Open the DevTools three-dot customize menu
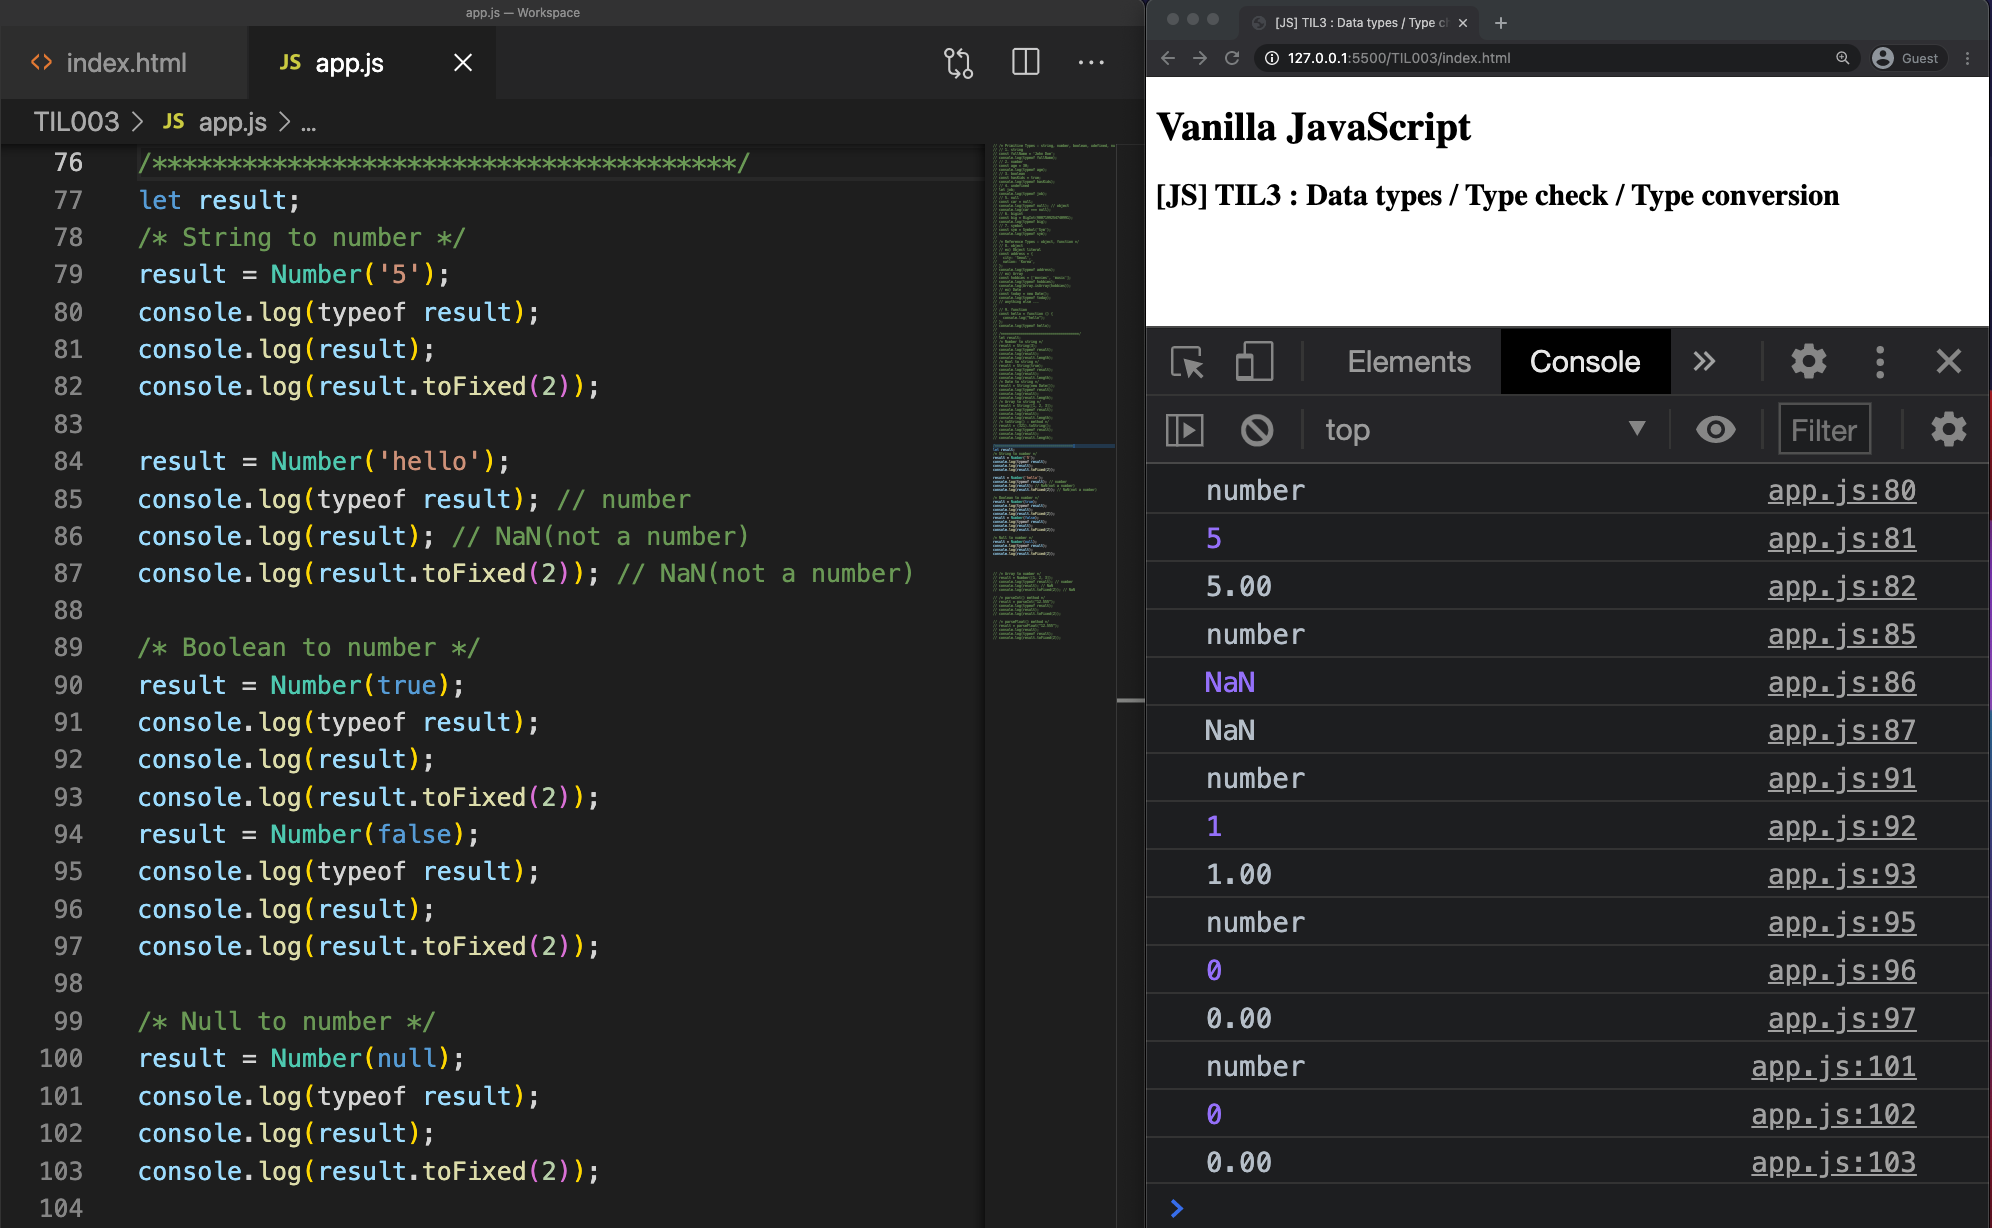Screen dimensions: 1992x1228 click(1880, 361)
